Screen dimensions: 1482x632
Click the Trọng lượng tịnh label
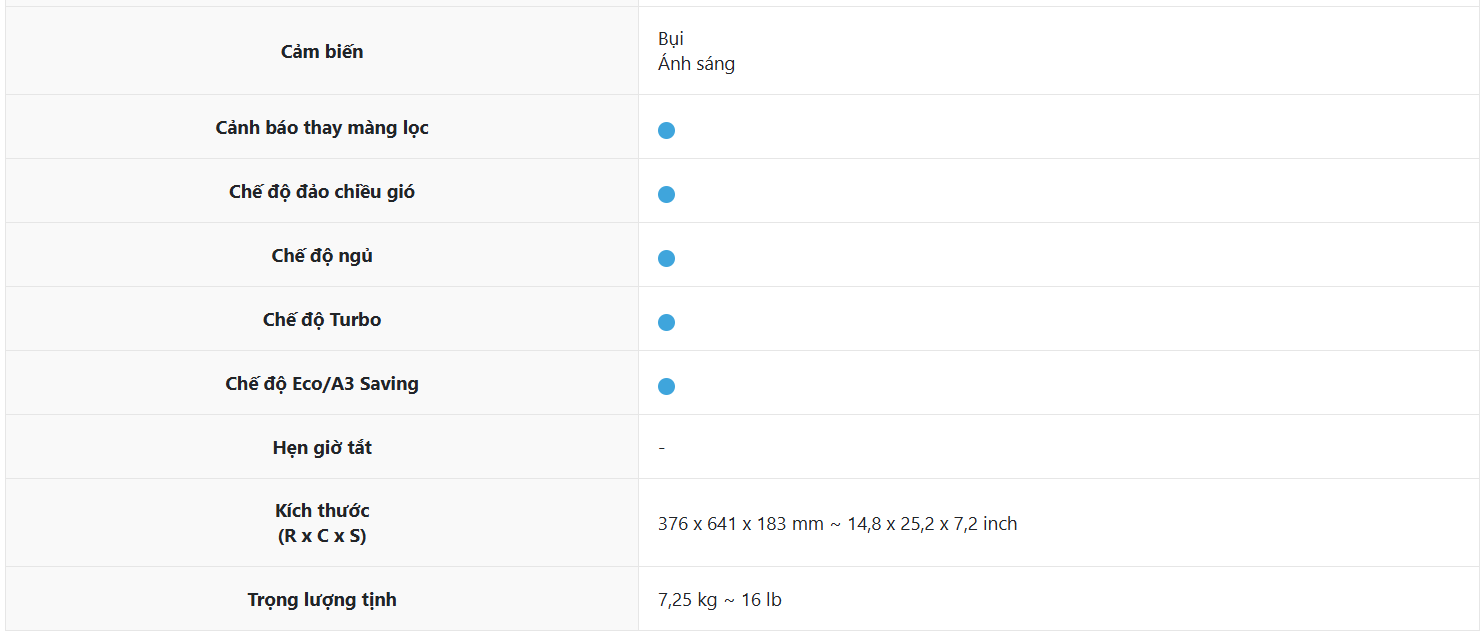322,600
